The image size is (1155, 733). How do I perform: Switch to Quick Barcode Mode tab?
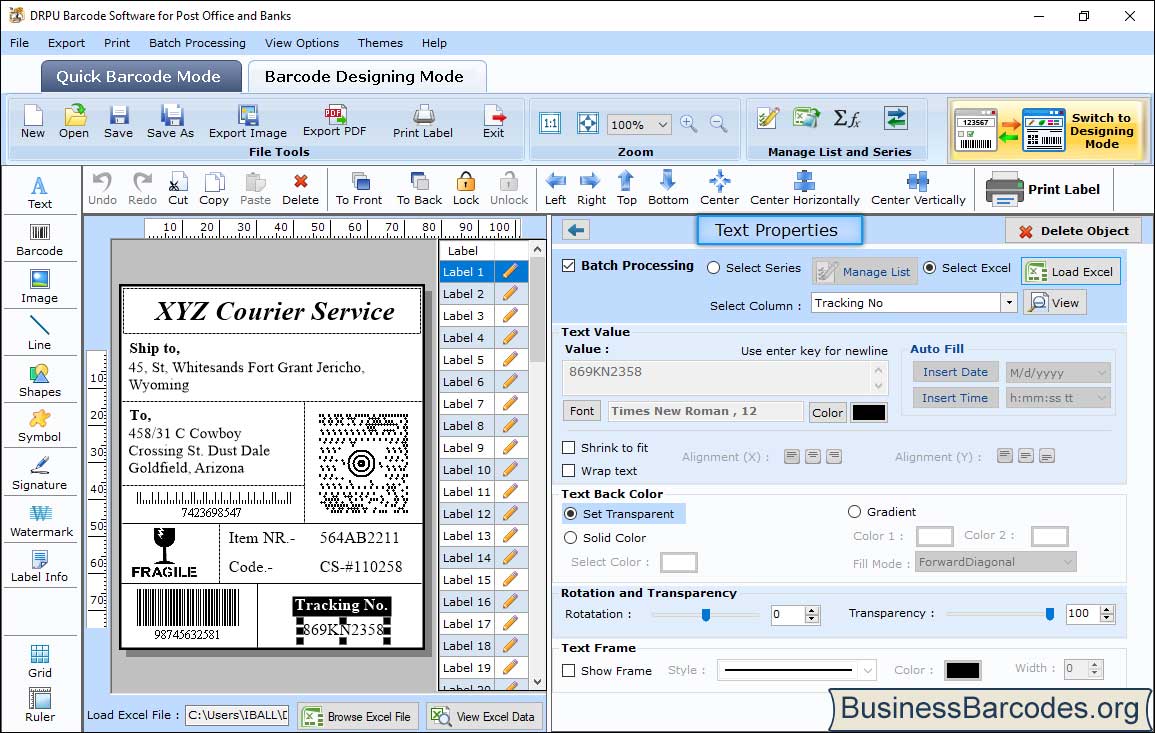click(x=141, y=76)
